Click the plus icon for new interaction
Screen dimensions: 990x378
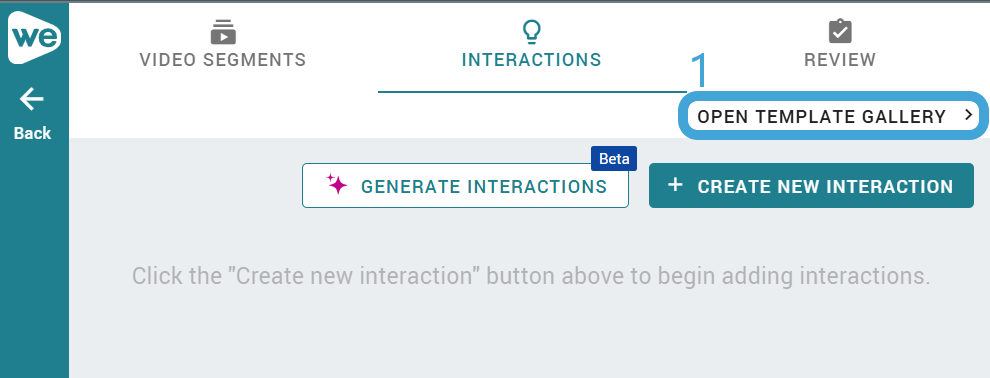tap(675, 185)
